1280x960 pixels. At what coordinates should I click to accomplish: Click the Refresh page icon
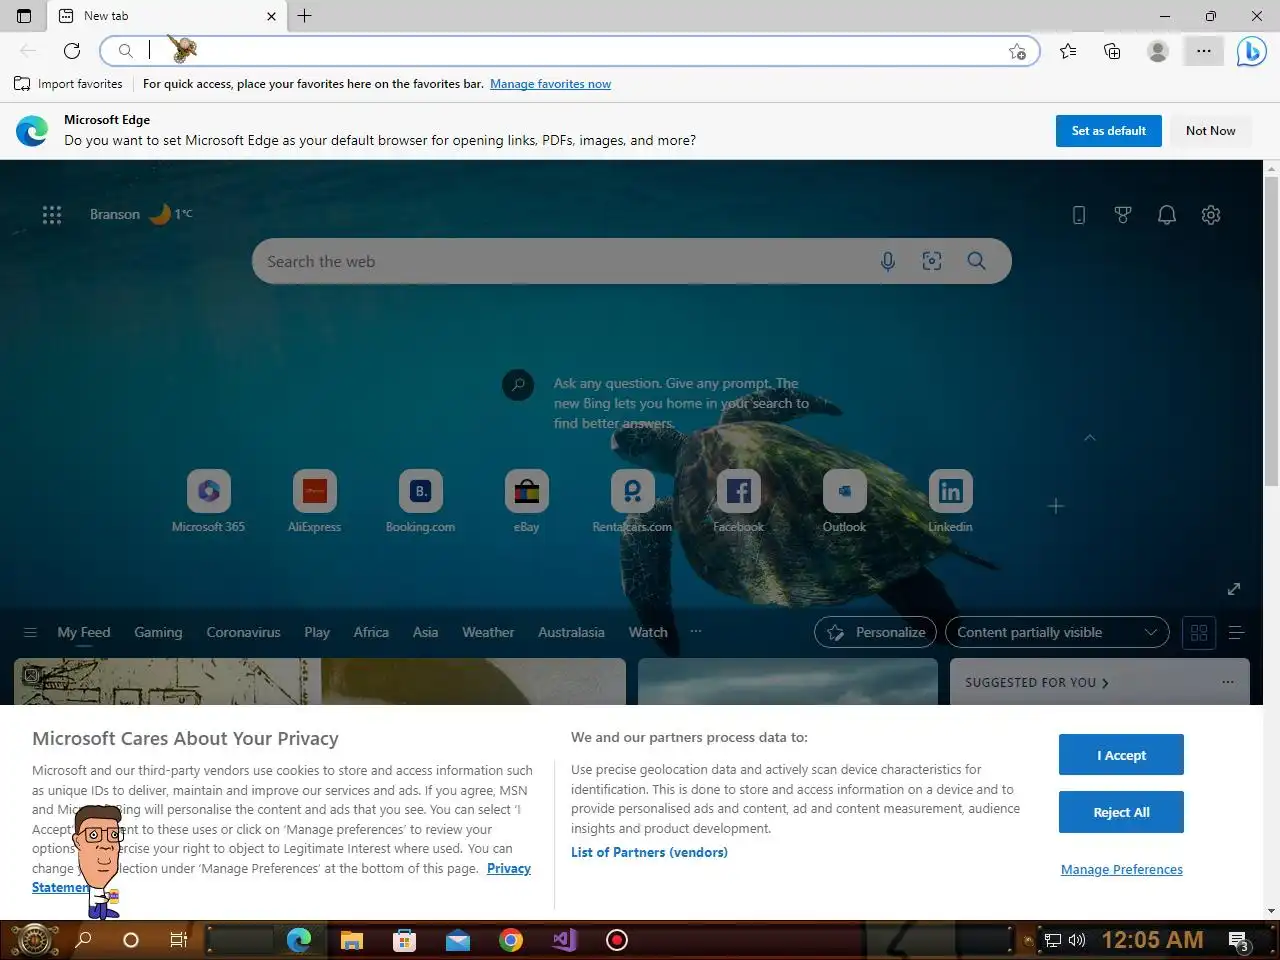click(x=72, y=51)
